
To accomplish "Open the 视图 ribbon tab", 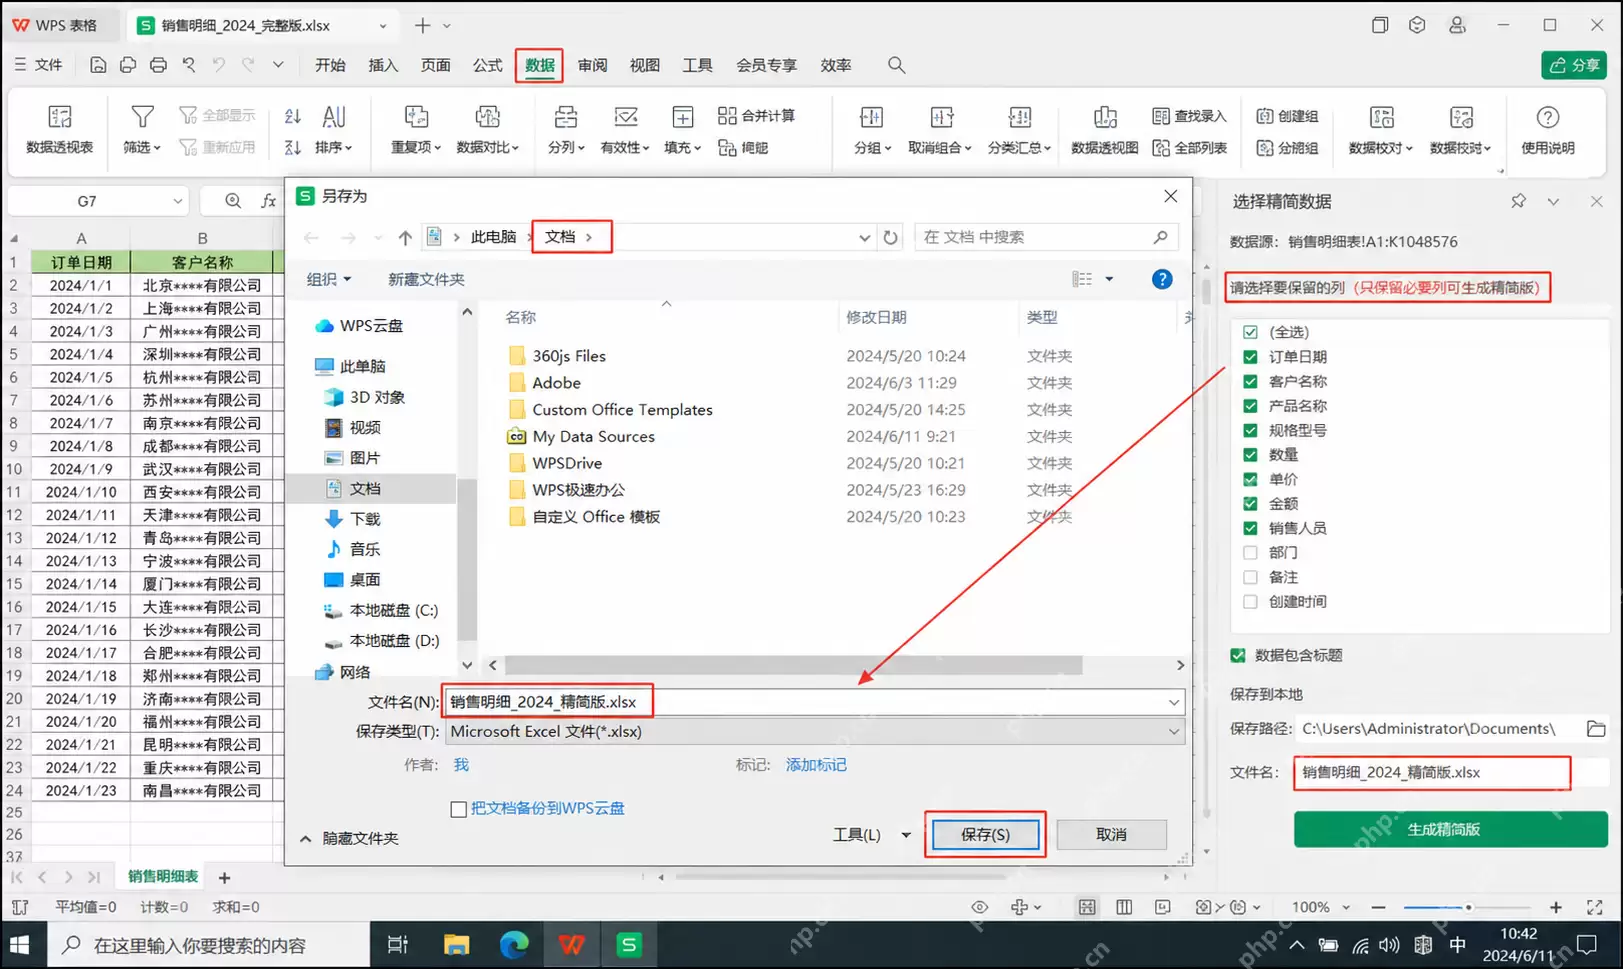I will (x=644, y=65).
